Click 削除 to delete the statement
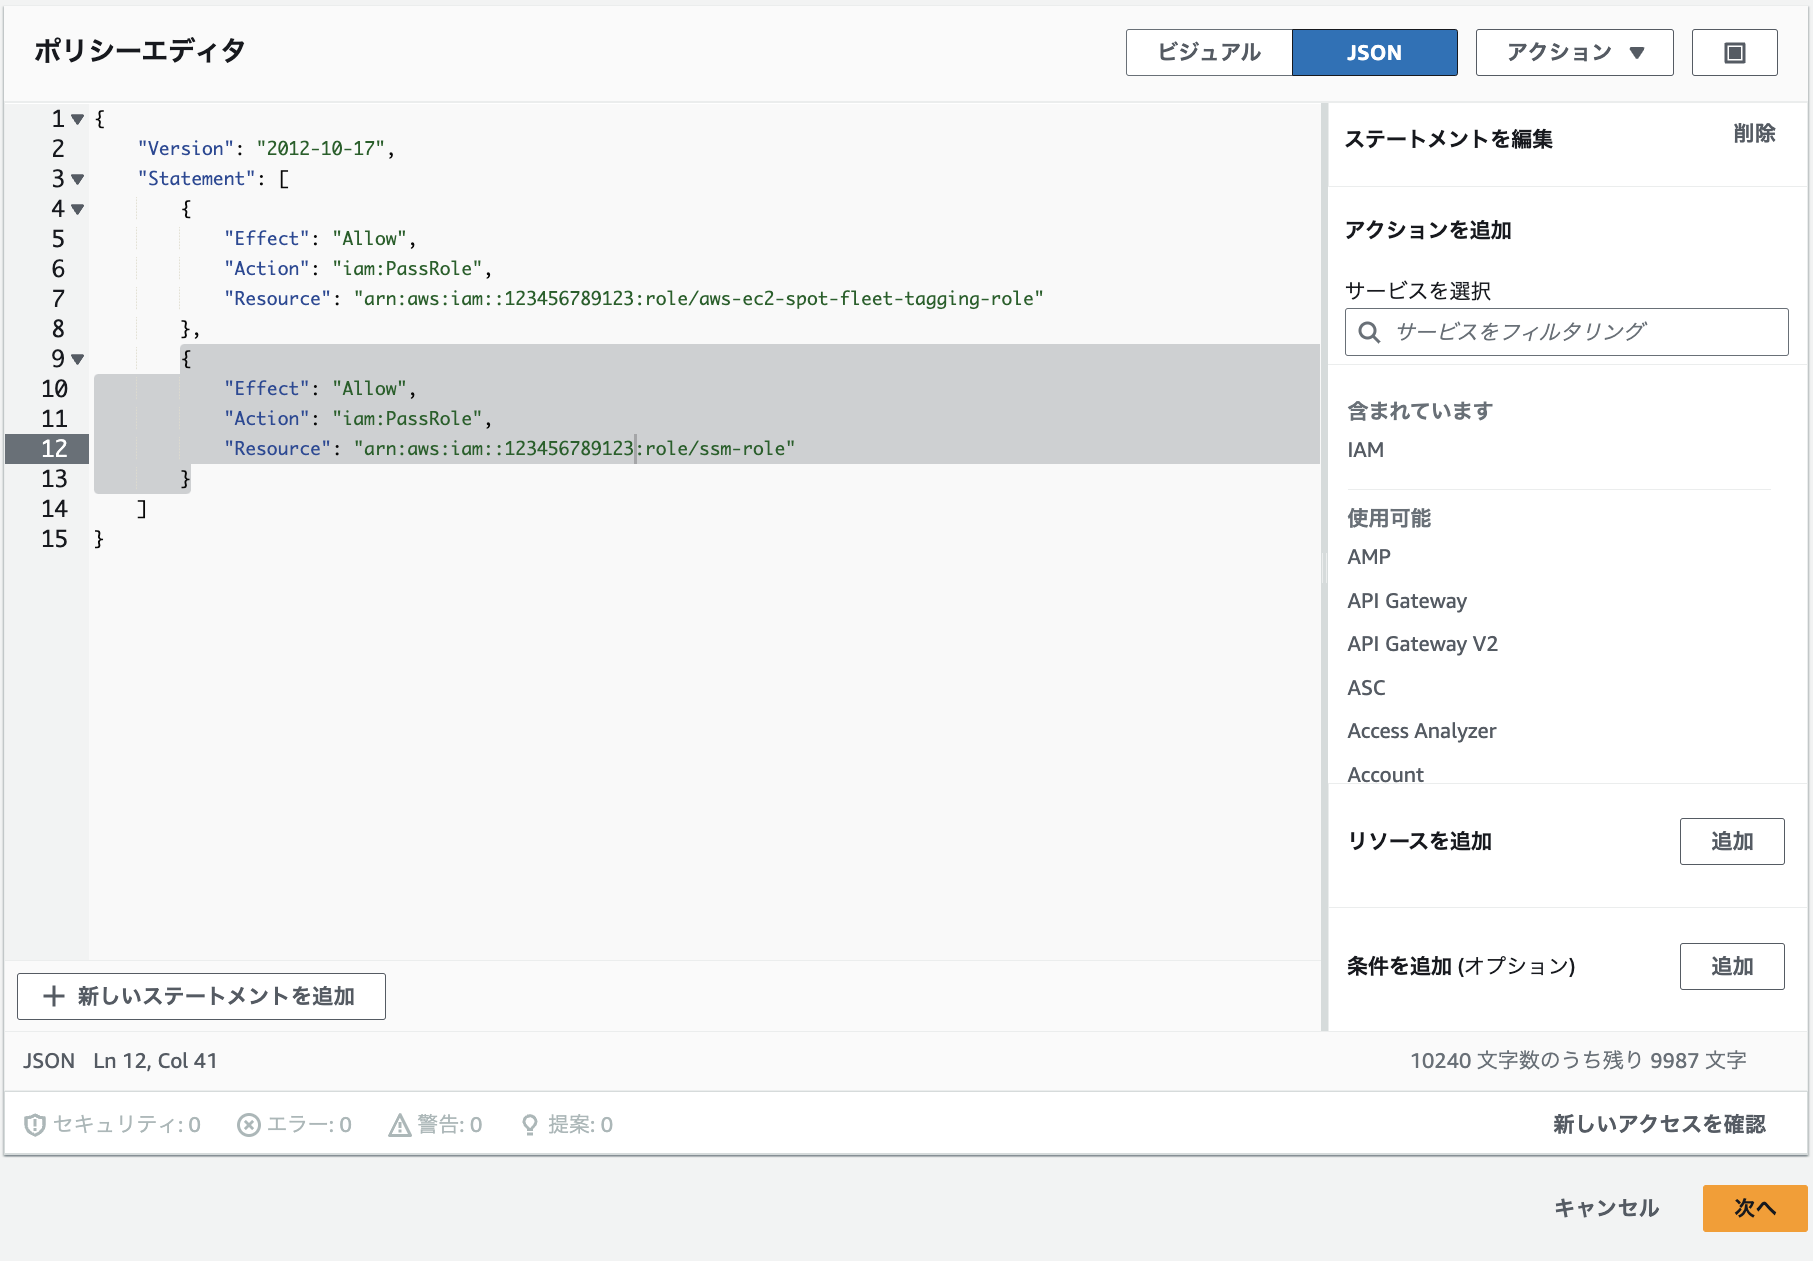 pos(1754,134)
